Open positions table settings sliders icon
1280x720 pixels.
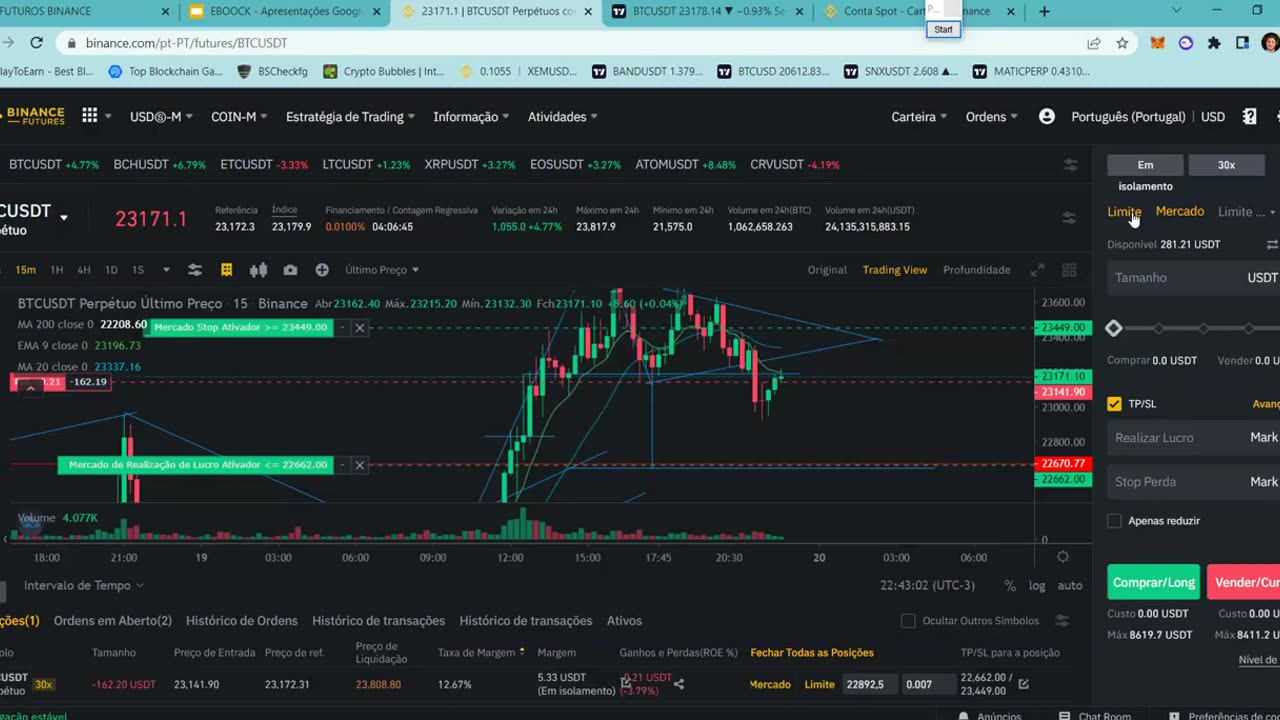coord(1061,621)
